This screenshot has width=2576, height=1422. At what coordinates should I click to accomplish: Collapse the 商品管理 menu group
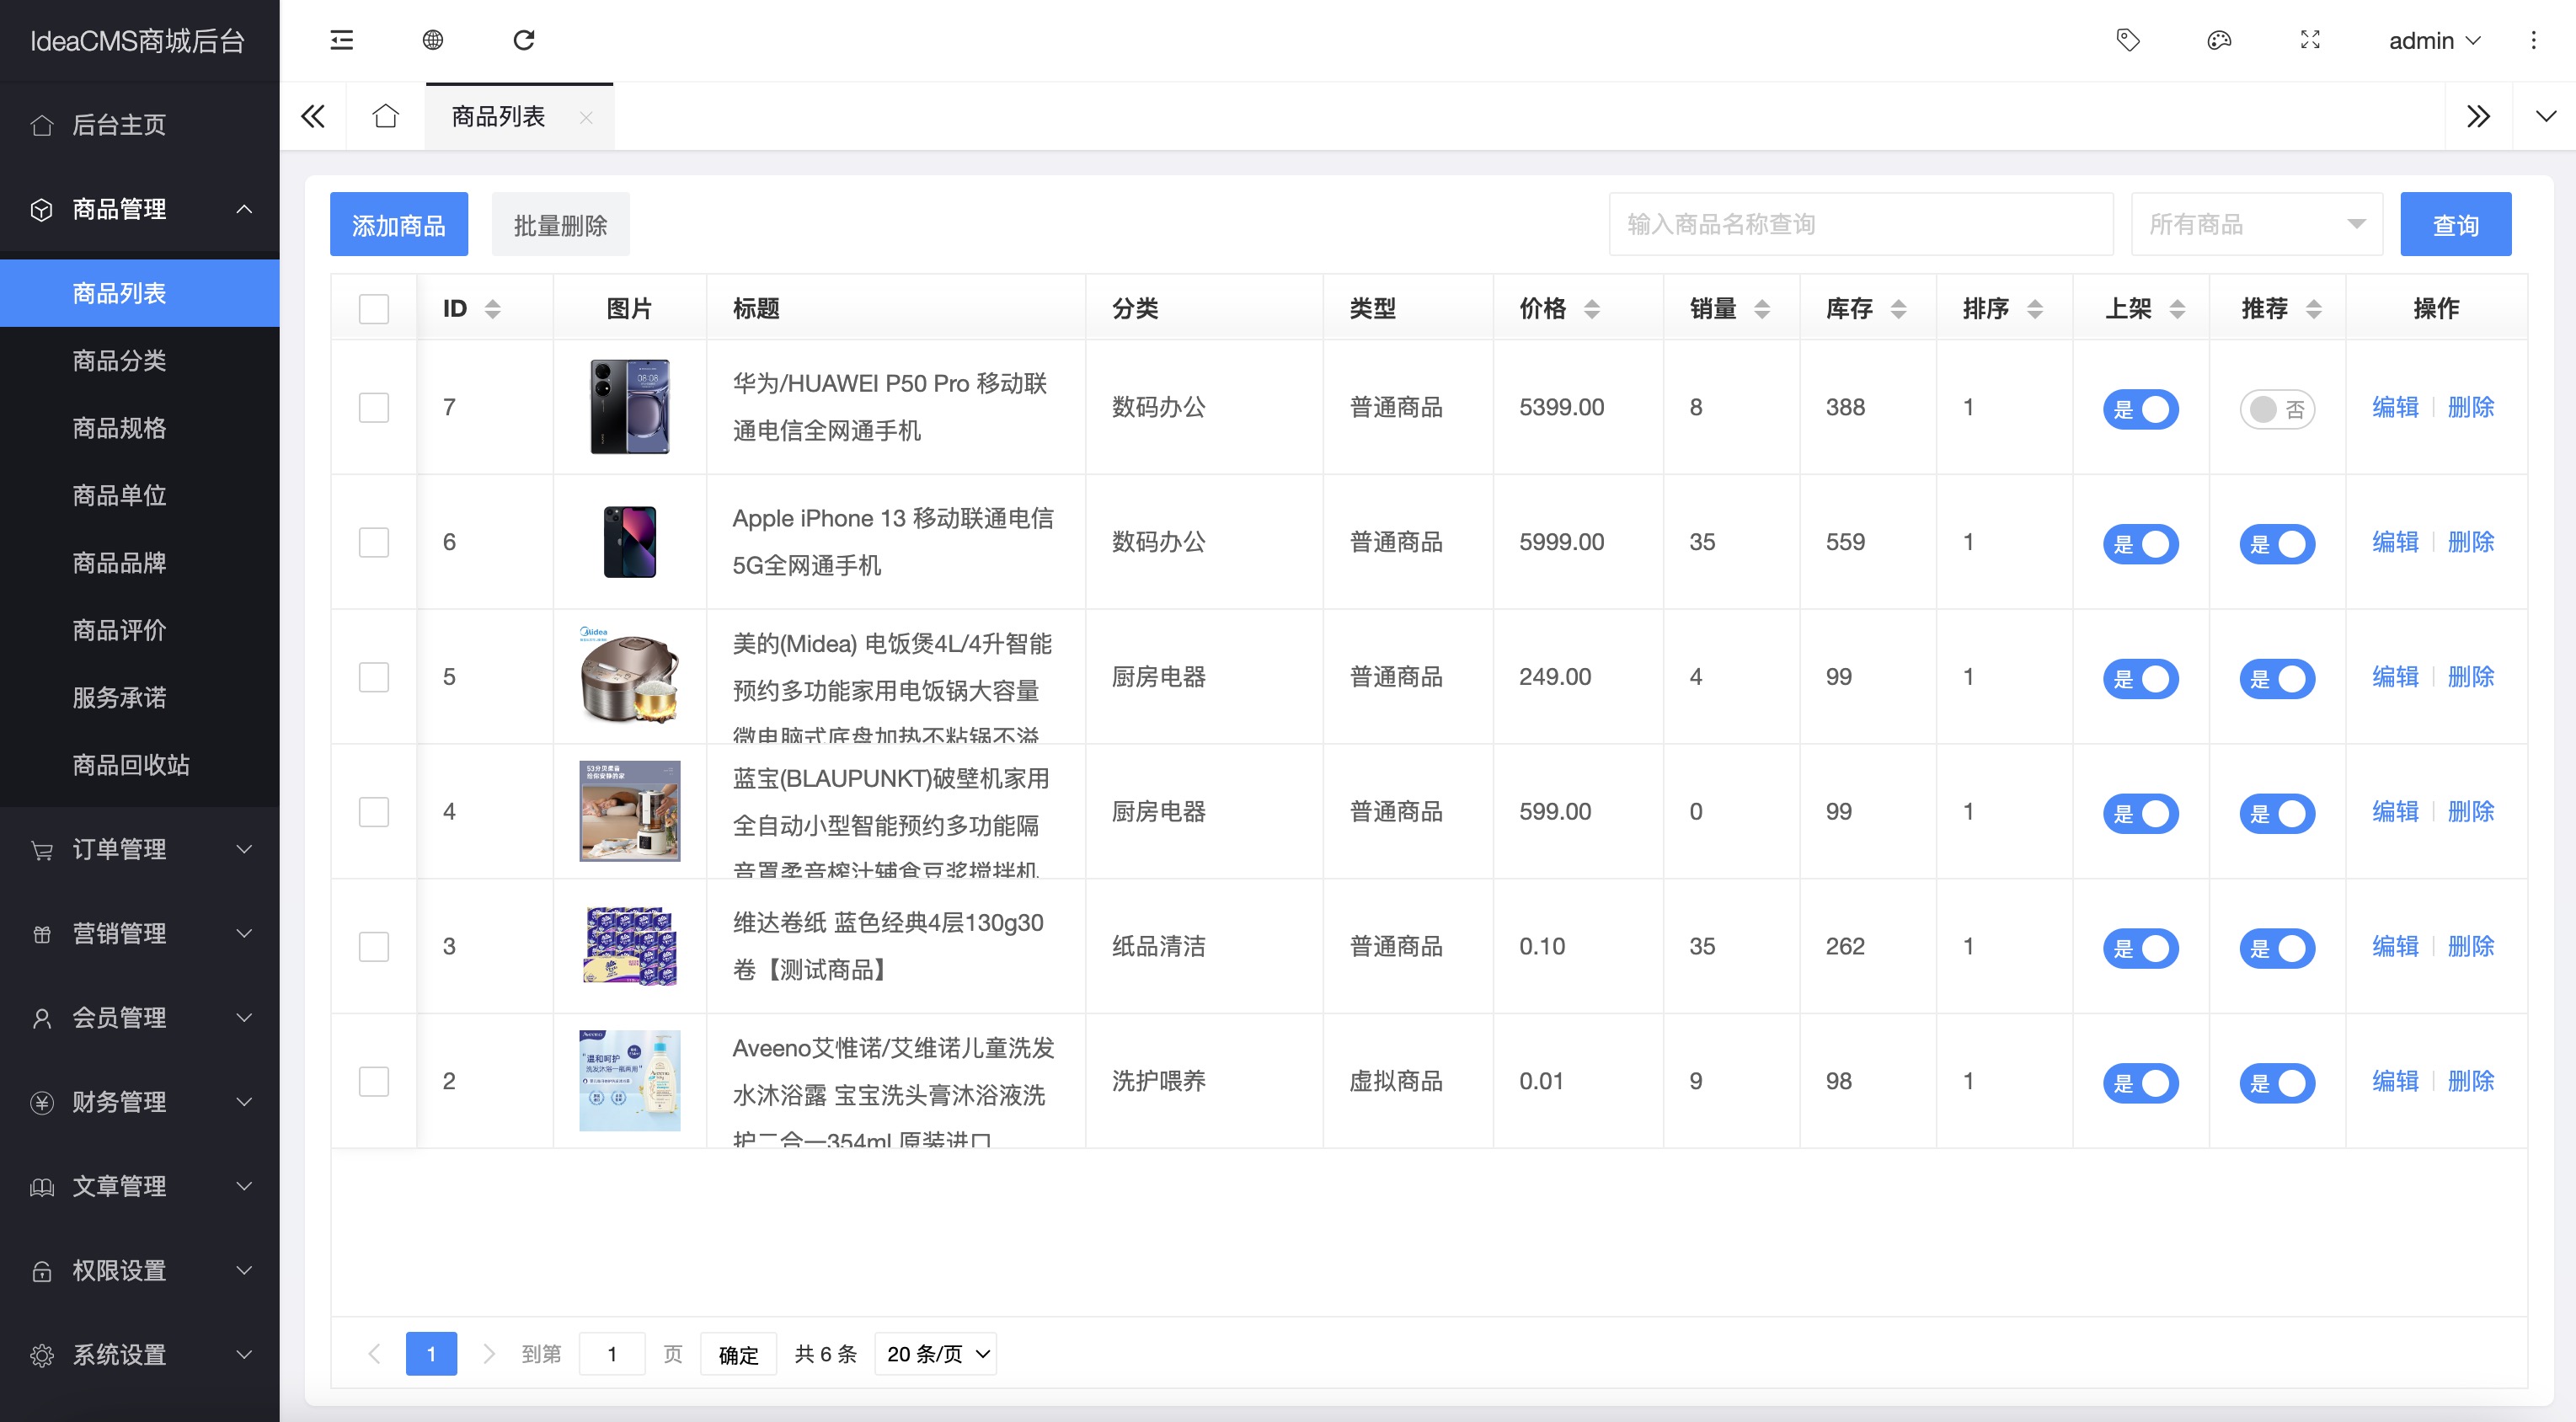point(140,209)
